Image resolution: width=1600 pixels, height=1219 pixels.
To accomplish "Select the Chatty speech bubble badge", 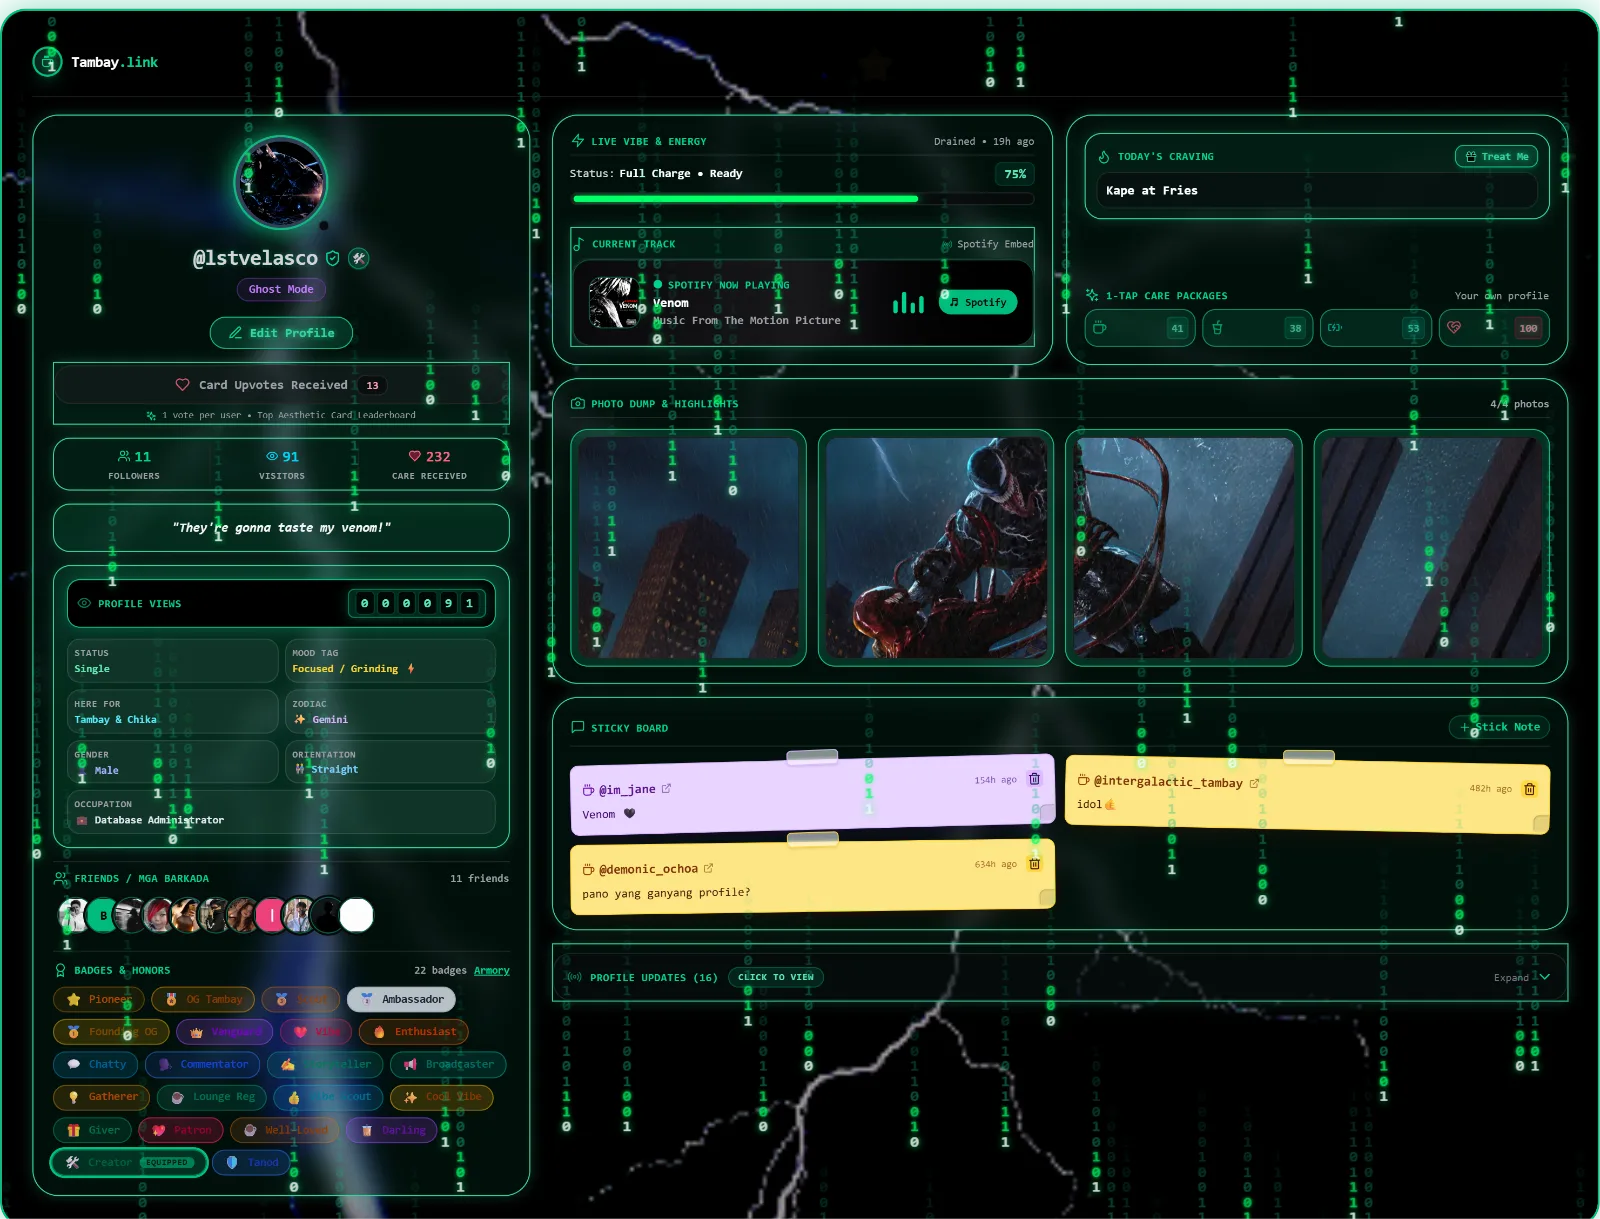I will 96,1065.
